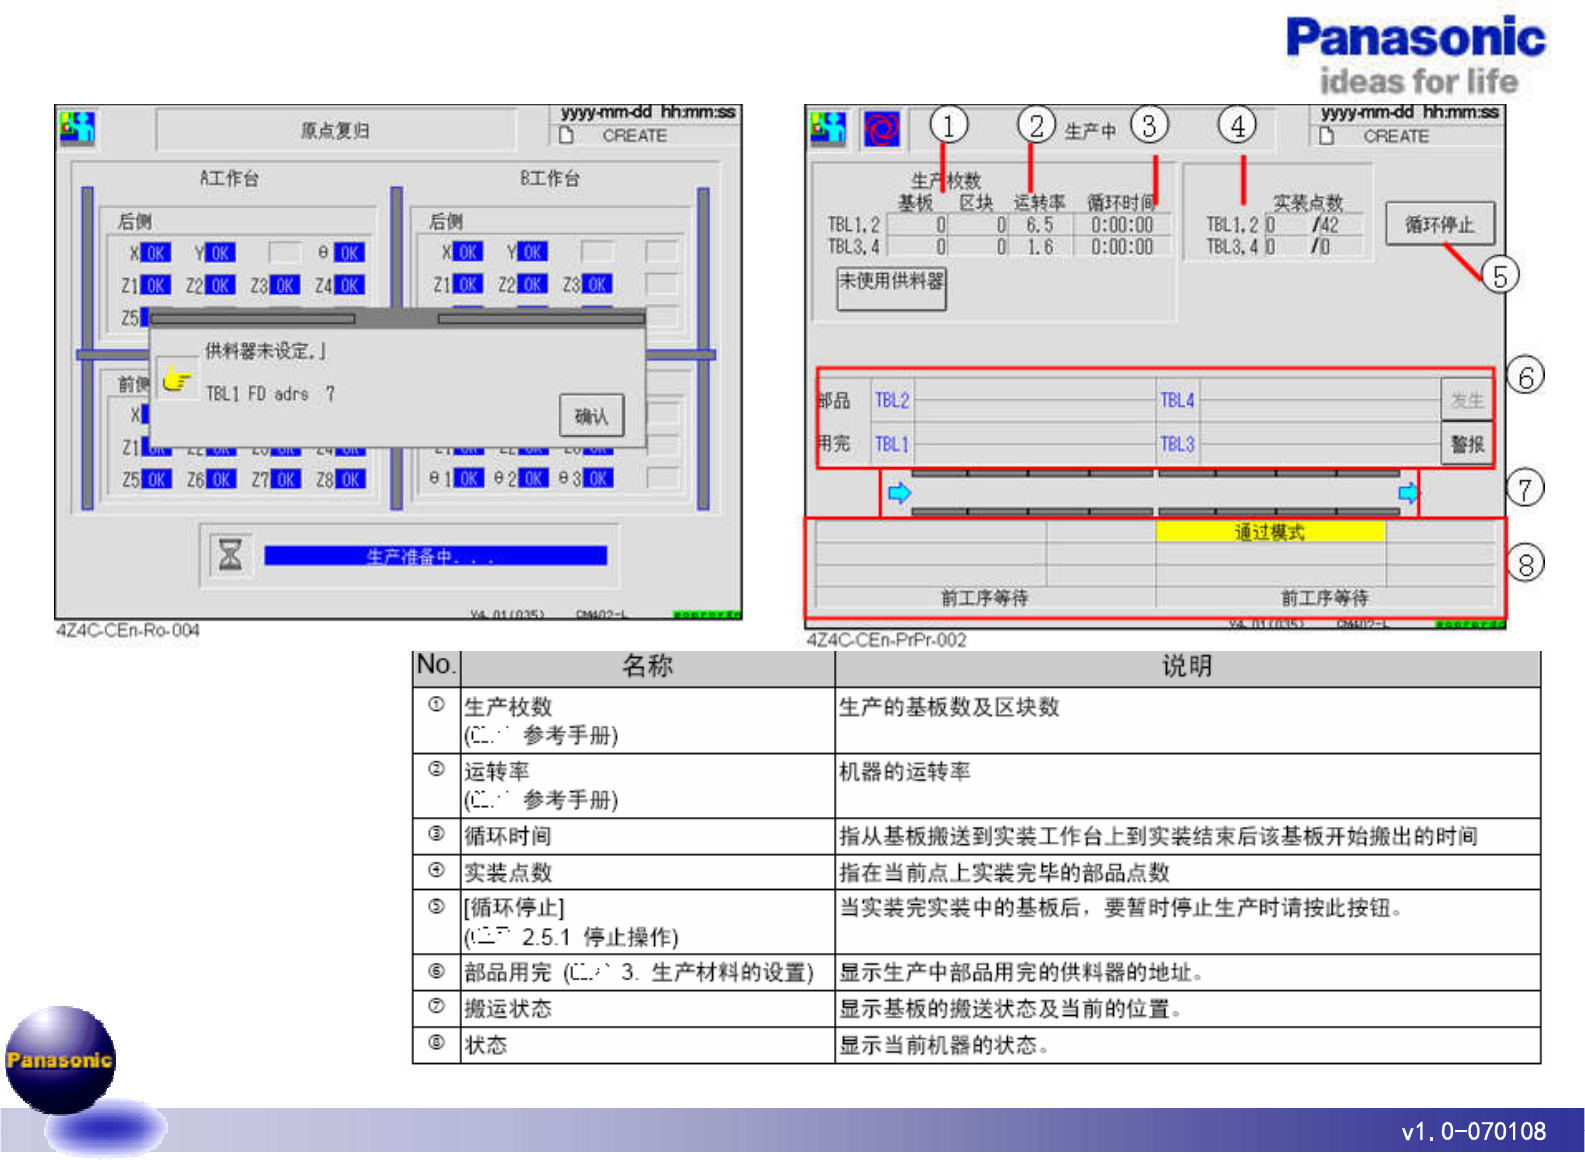Select the TBL3 feeder label in the 用完 row
The width and height of the screenshot is (1585, 1160).
click(1177, 444)
